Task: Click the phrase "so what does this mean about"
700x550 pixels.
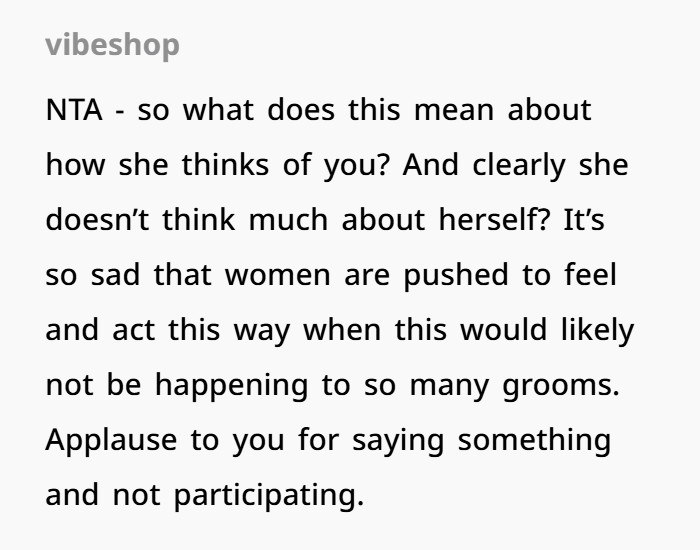Action: [364, 110]
